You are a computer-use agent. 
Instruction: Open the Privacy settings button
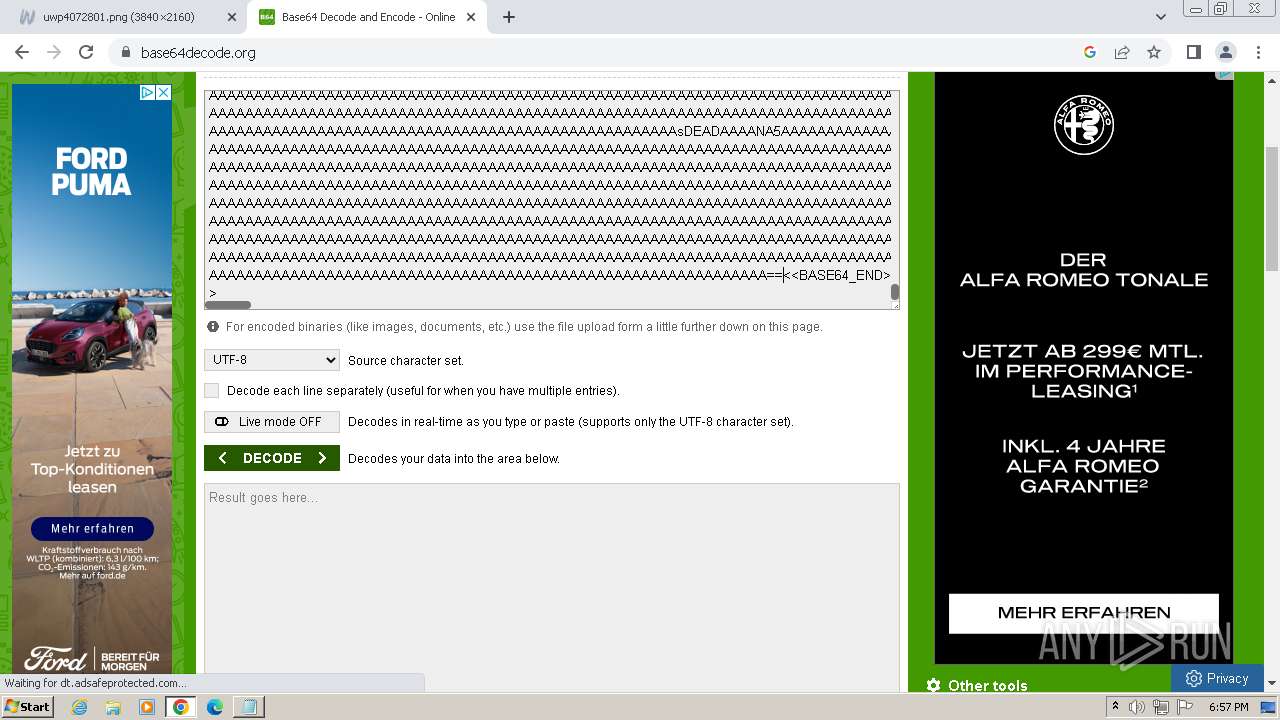pos(1217,678)
